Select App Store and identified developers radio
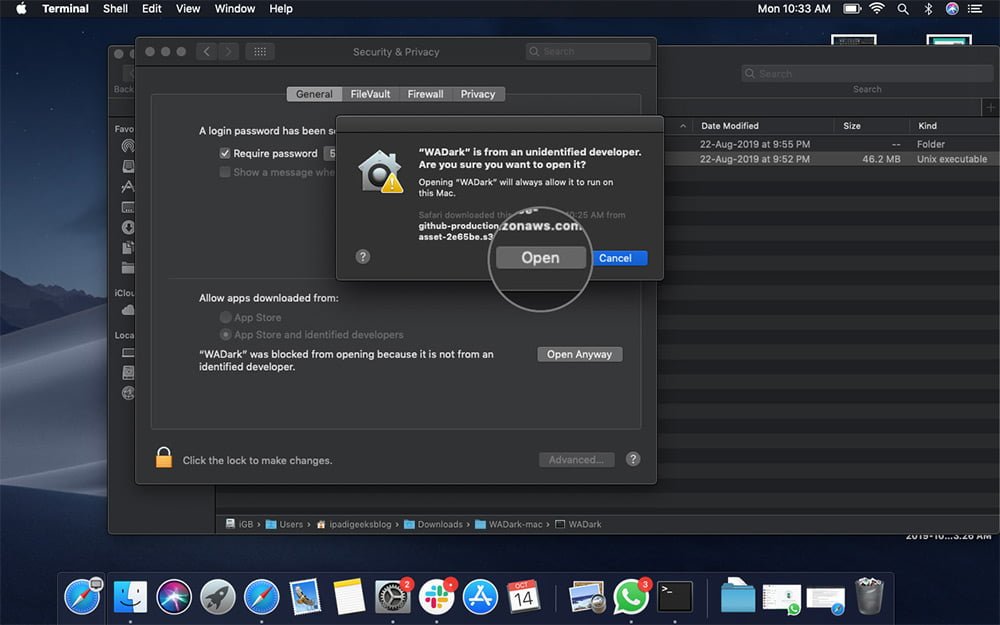The height and width of the screenshot is (625, 1000). click(x=225, y=334)
